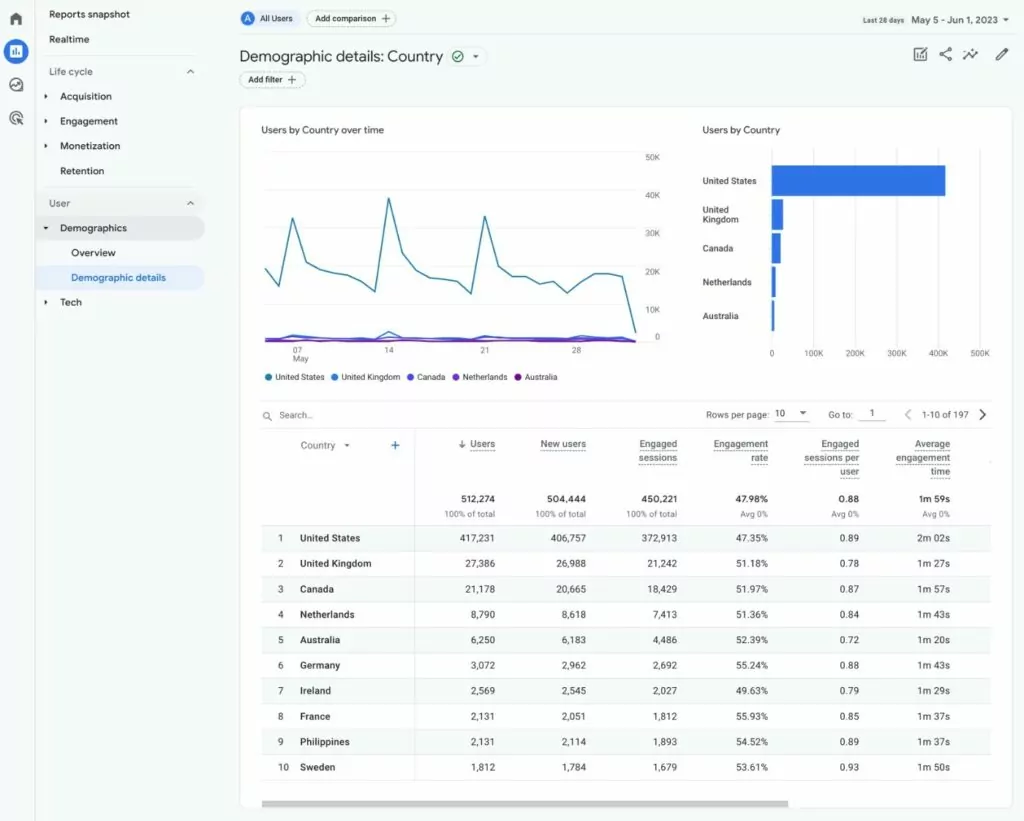Click the plus icon in Add comparison
The height and width of the screenshot is (821, 1024).
point(386,18)
